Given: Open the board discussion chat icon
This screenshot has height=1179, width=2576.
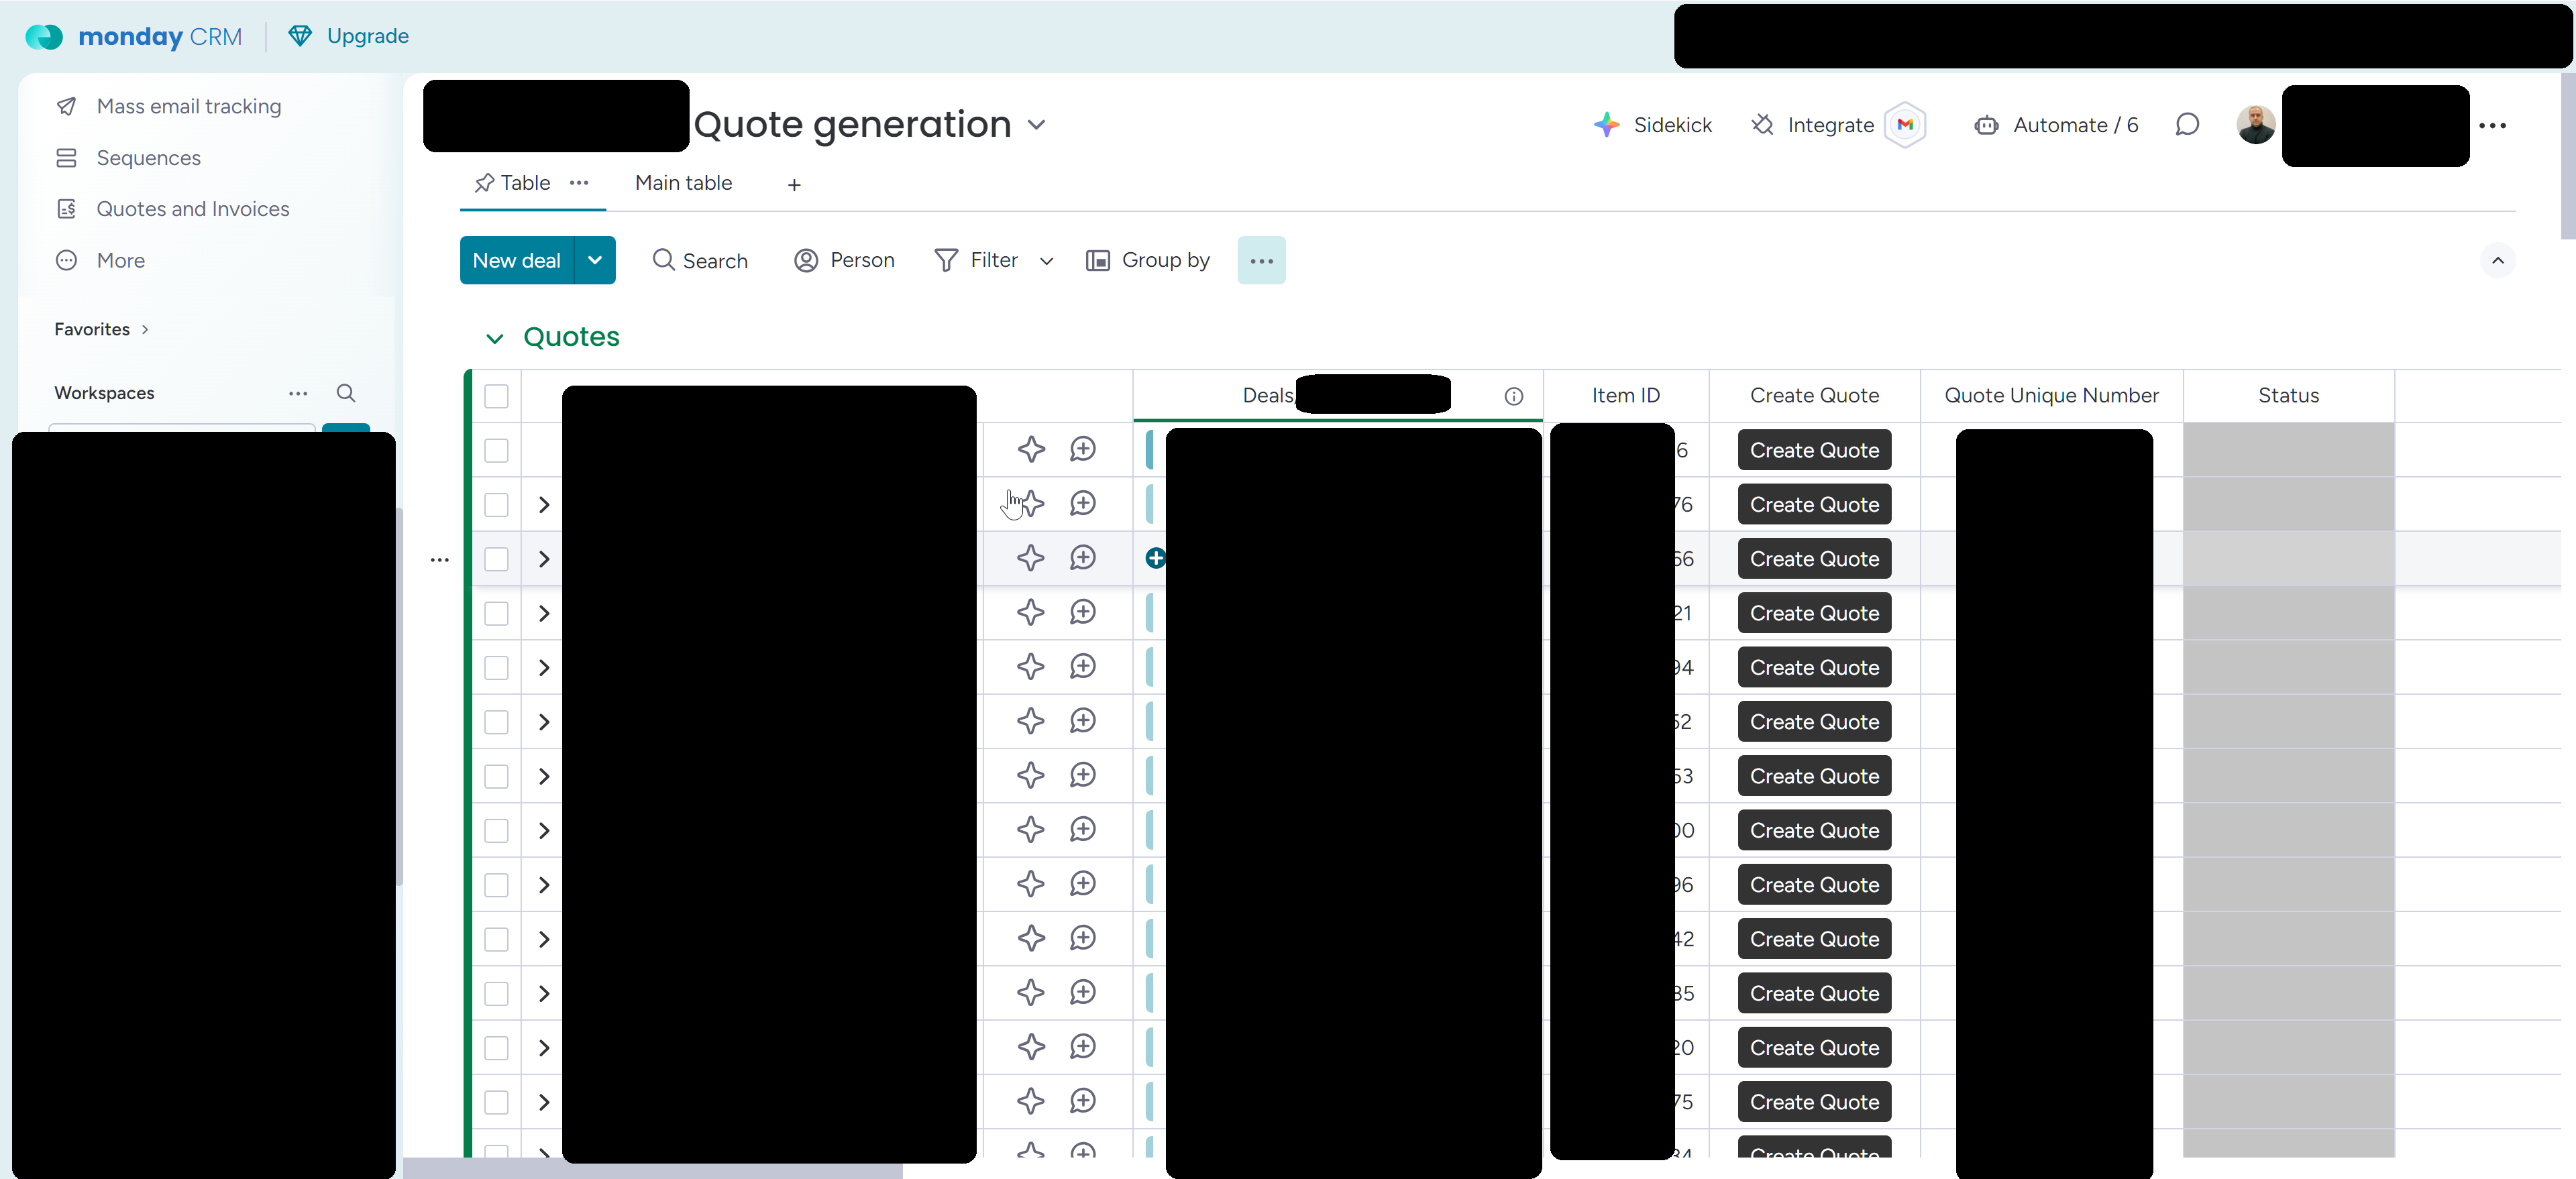Looking at the screenshot, I should [2187, 125].
